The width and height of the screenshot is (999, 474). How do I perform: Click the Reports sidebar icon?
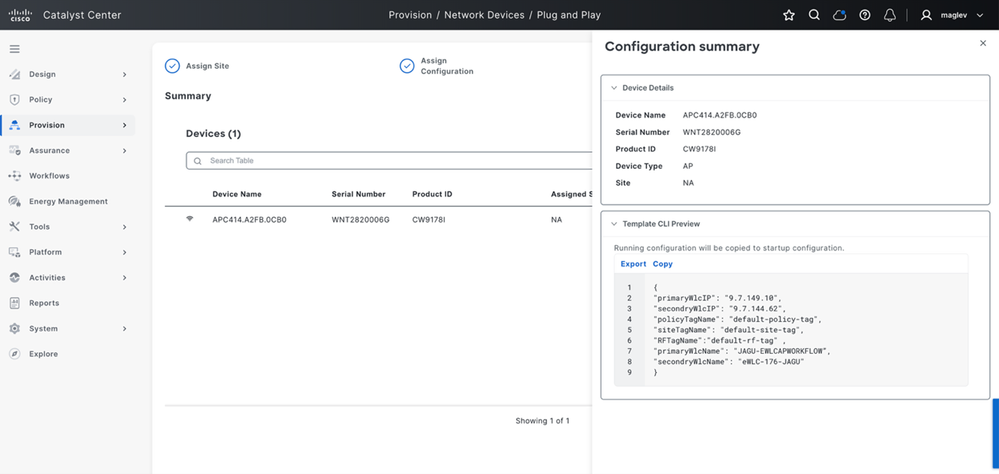(15, 303)
